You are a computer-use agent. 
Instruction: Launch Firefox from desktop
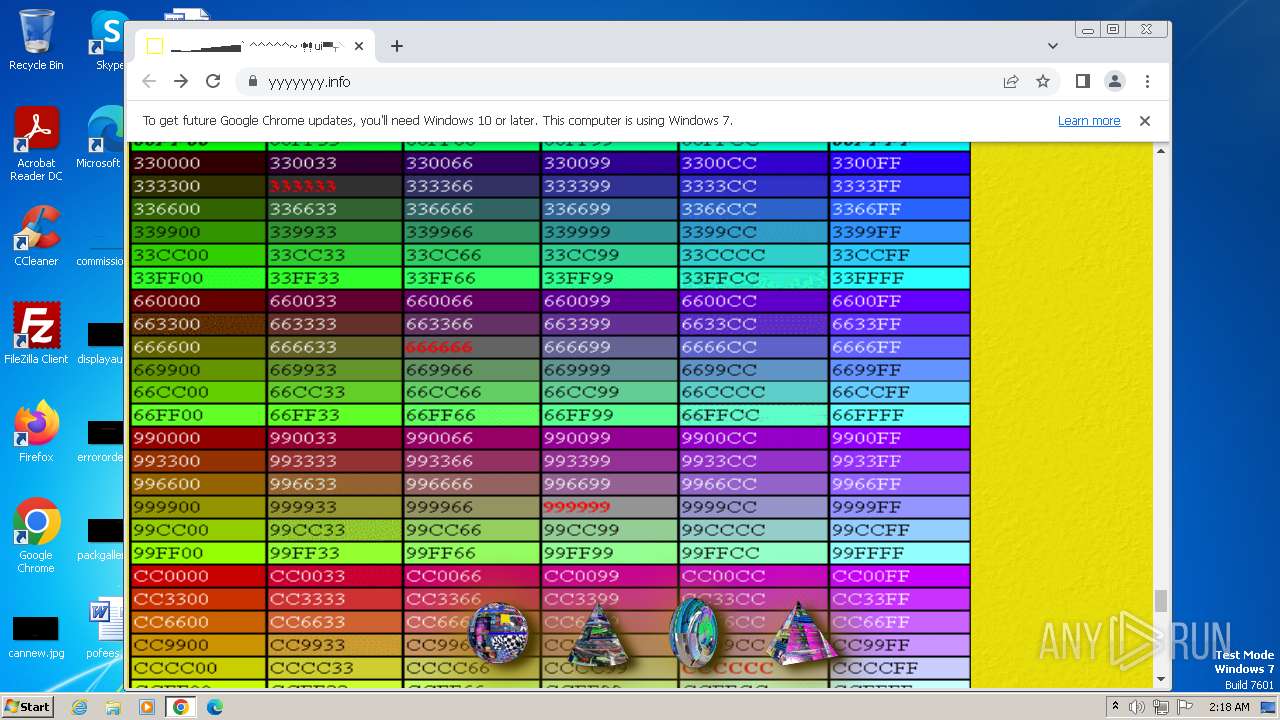[36, 432]
